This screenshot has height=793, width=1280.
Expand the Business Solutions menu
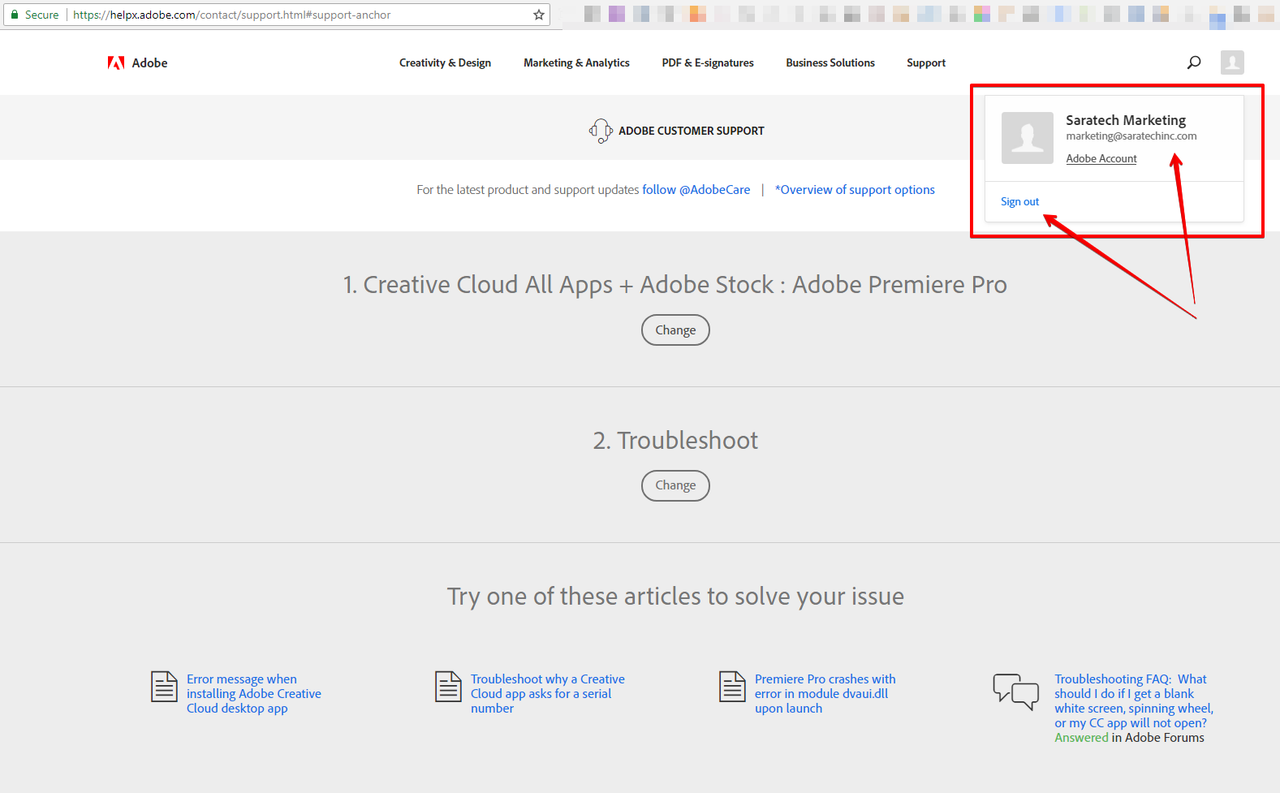(830, 62)
